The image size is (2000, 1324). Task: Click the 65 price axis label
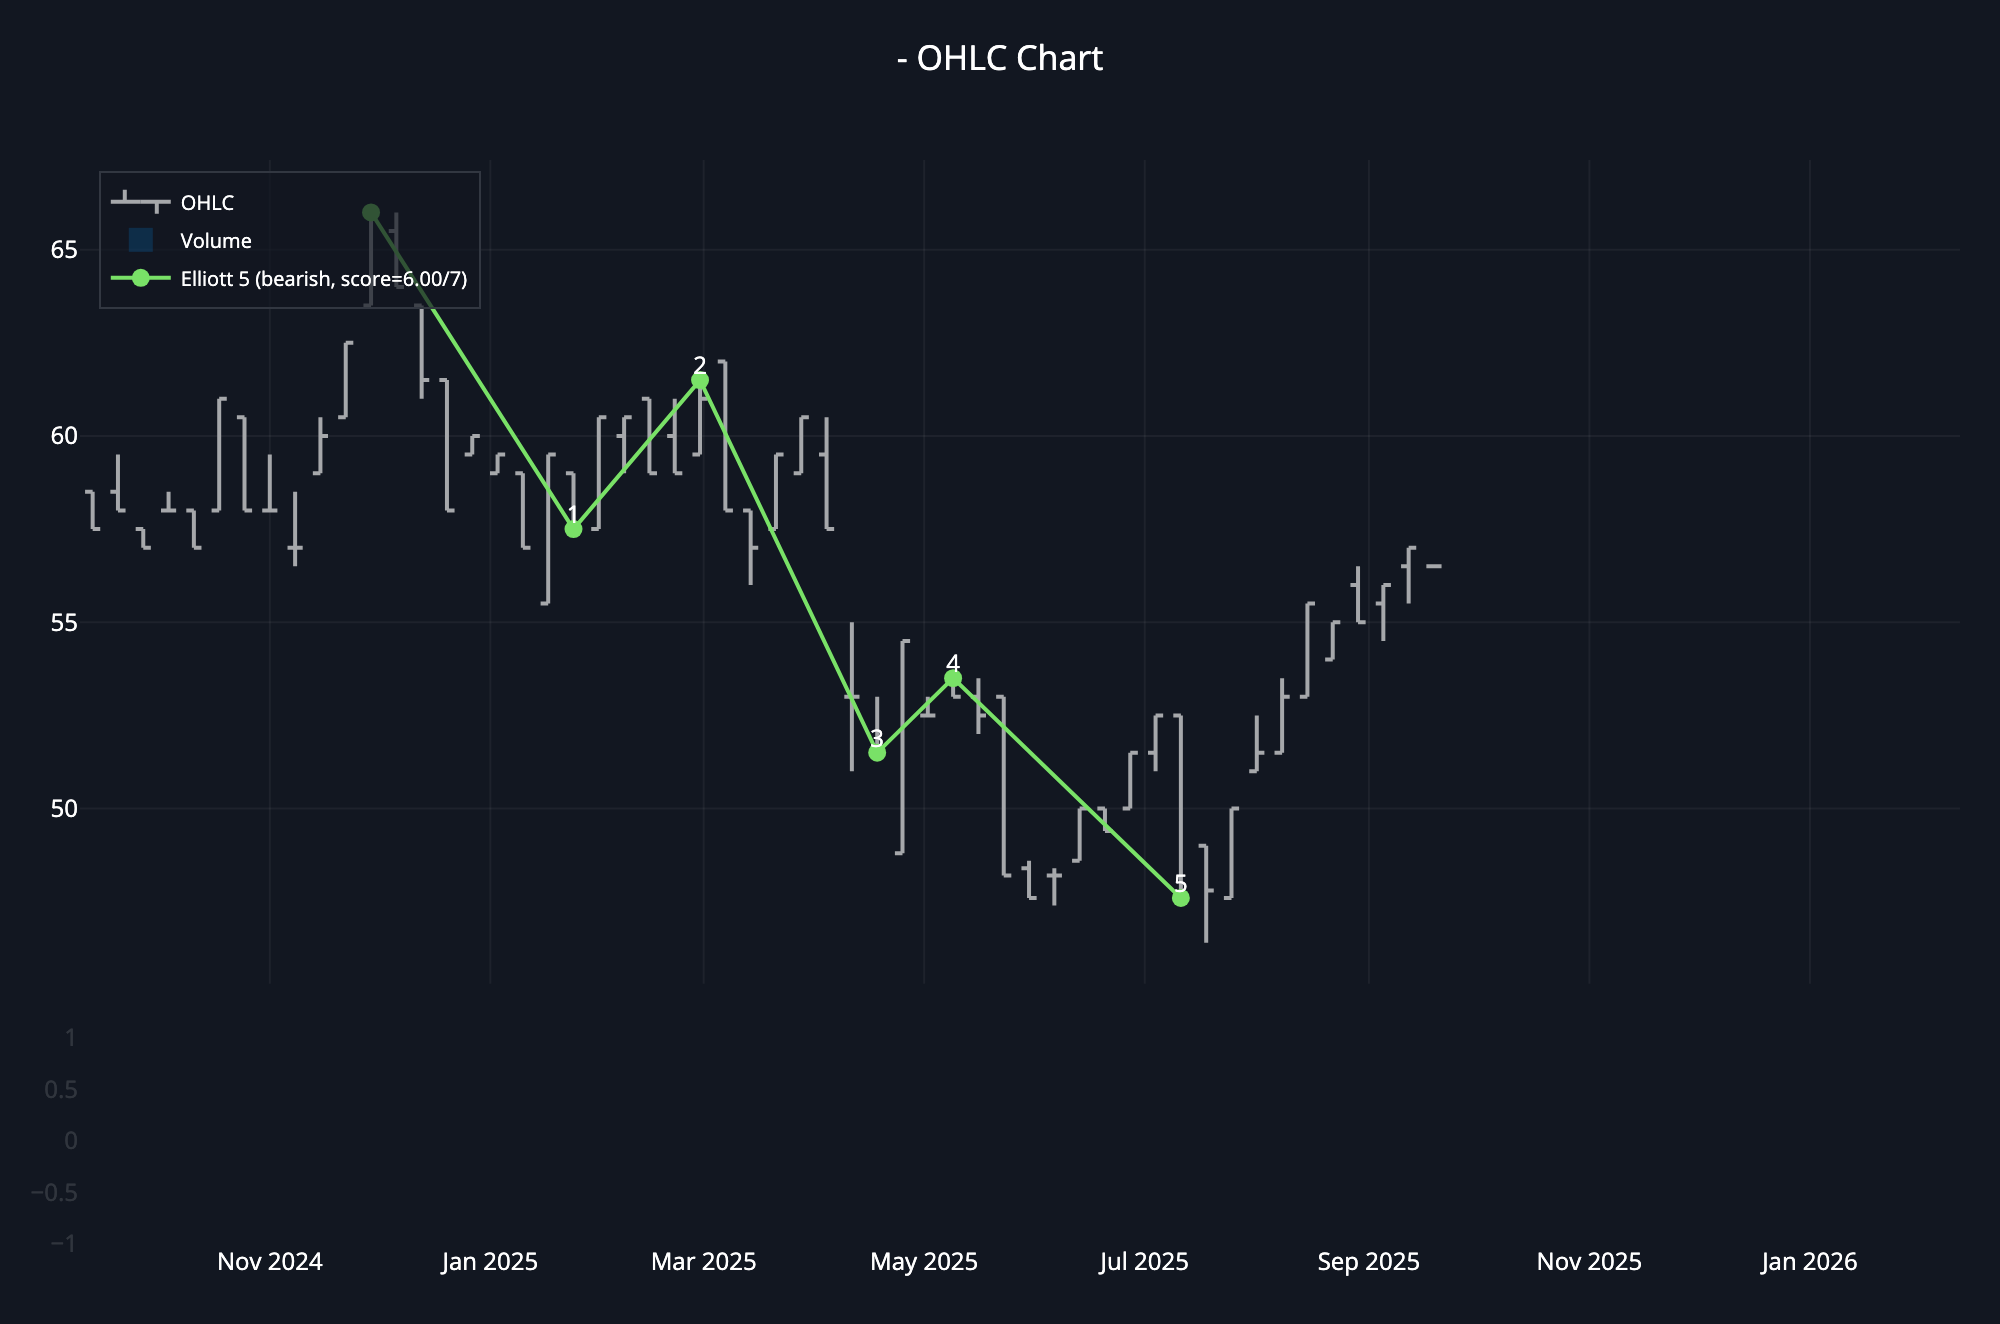64,249
